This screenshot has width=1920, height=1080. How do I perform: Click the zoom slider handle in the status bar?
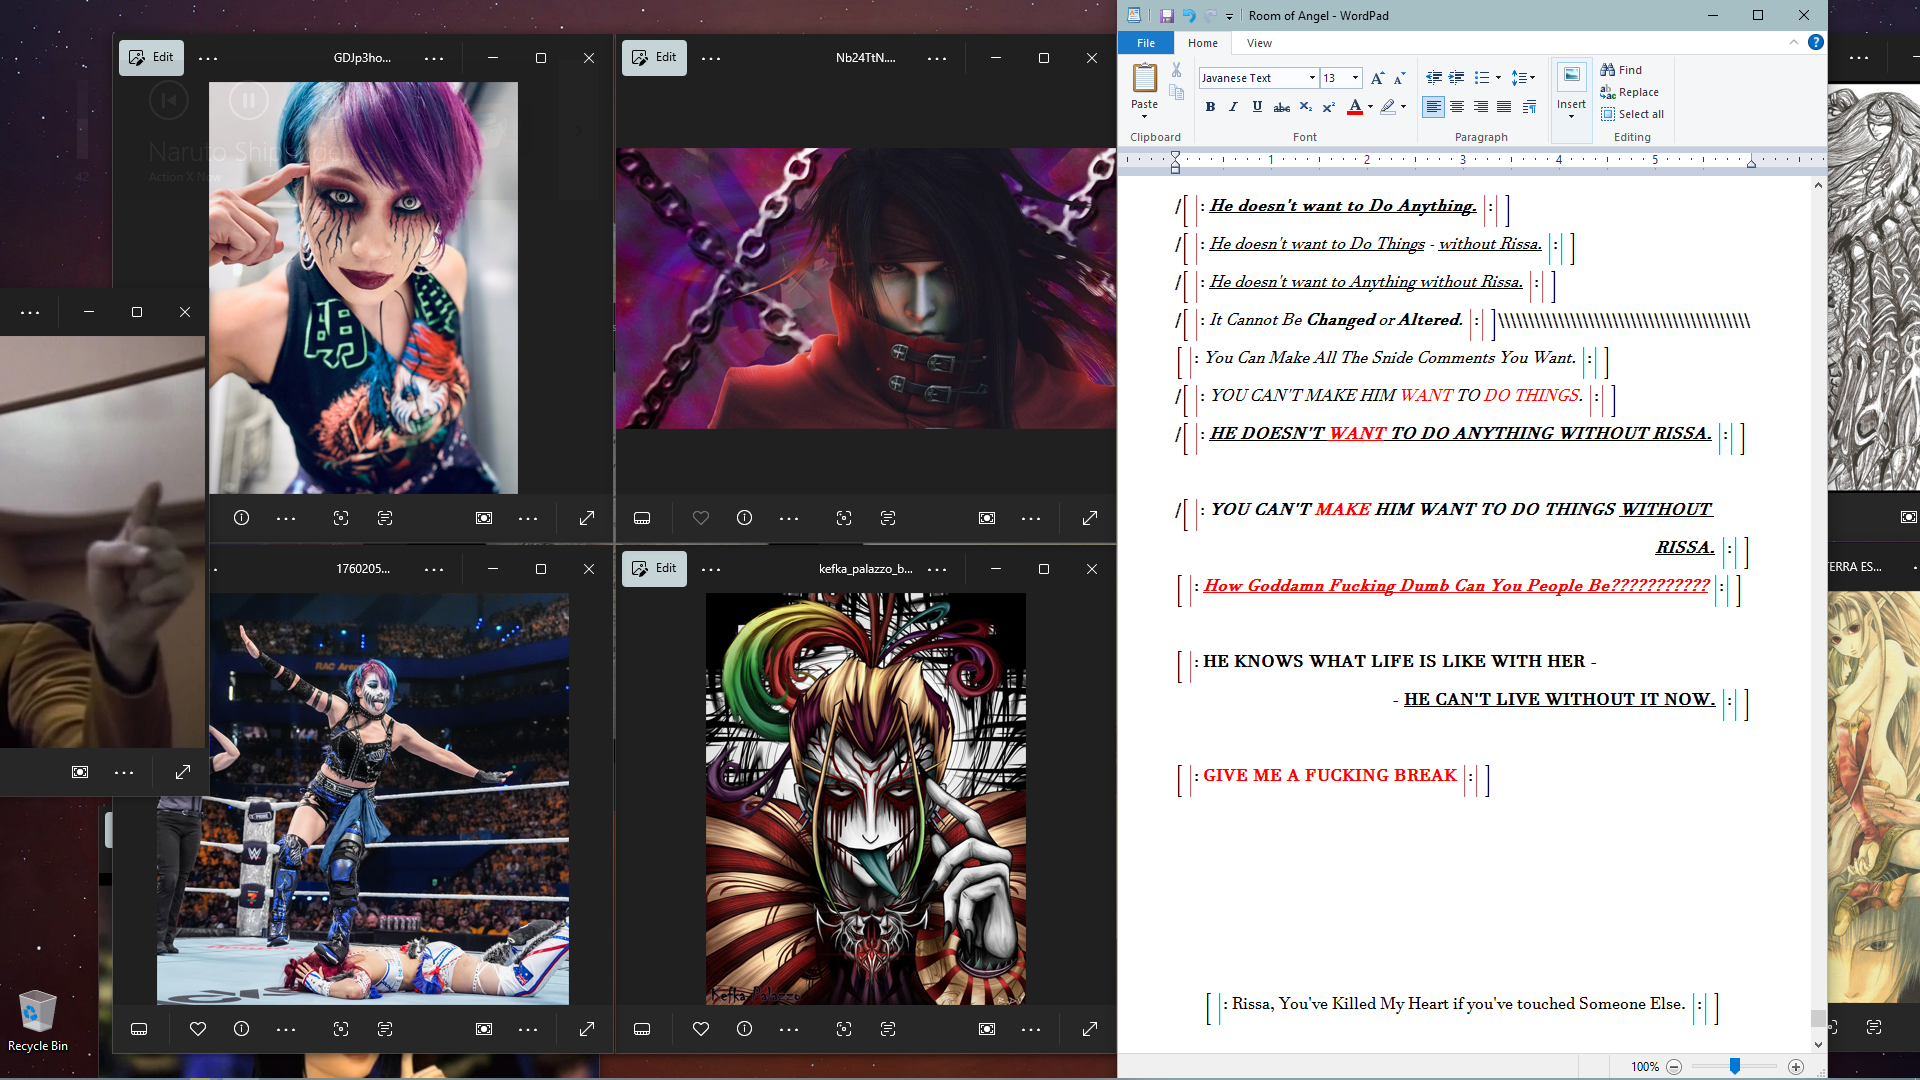click(1735, 1067)
